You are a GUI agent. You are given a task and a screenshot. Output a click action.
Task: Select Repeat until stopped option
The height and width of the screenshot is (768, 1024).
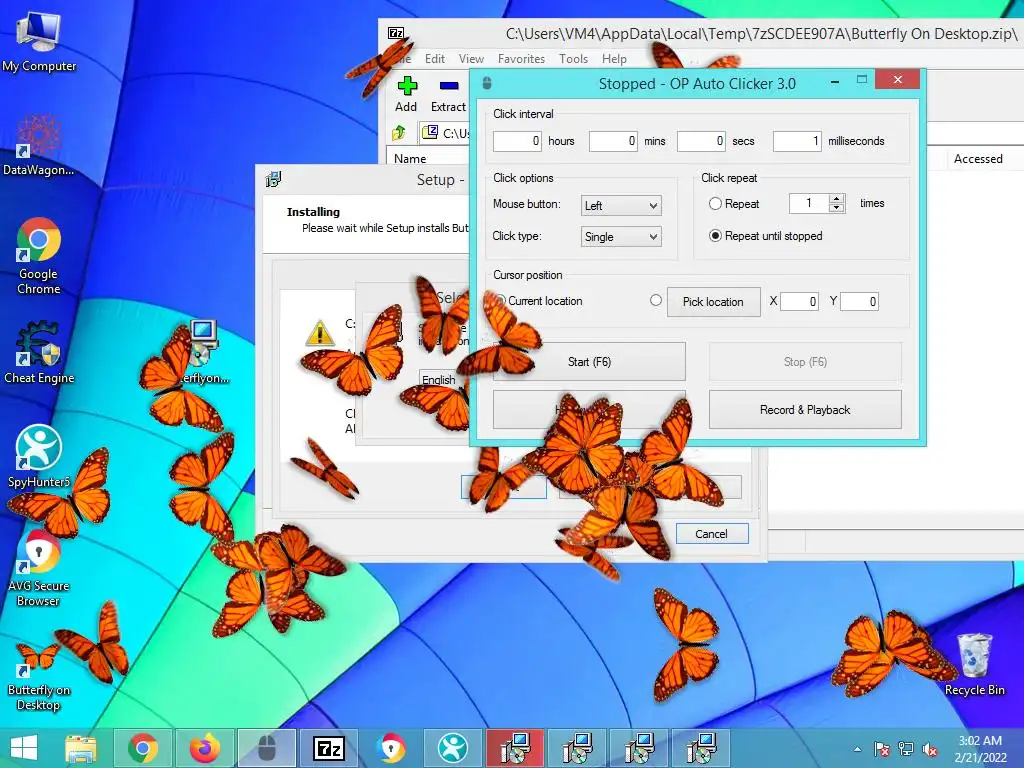pos(715,236)
